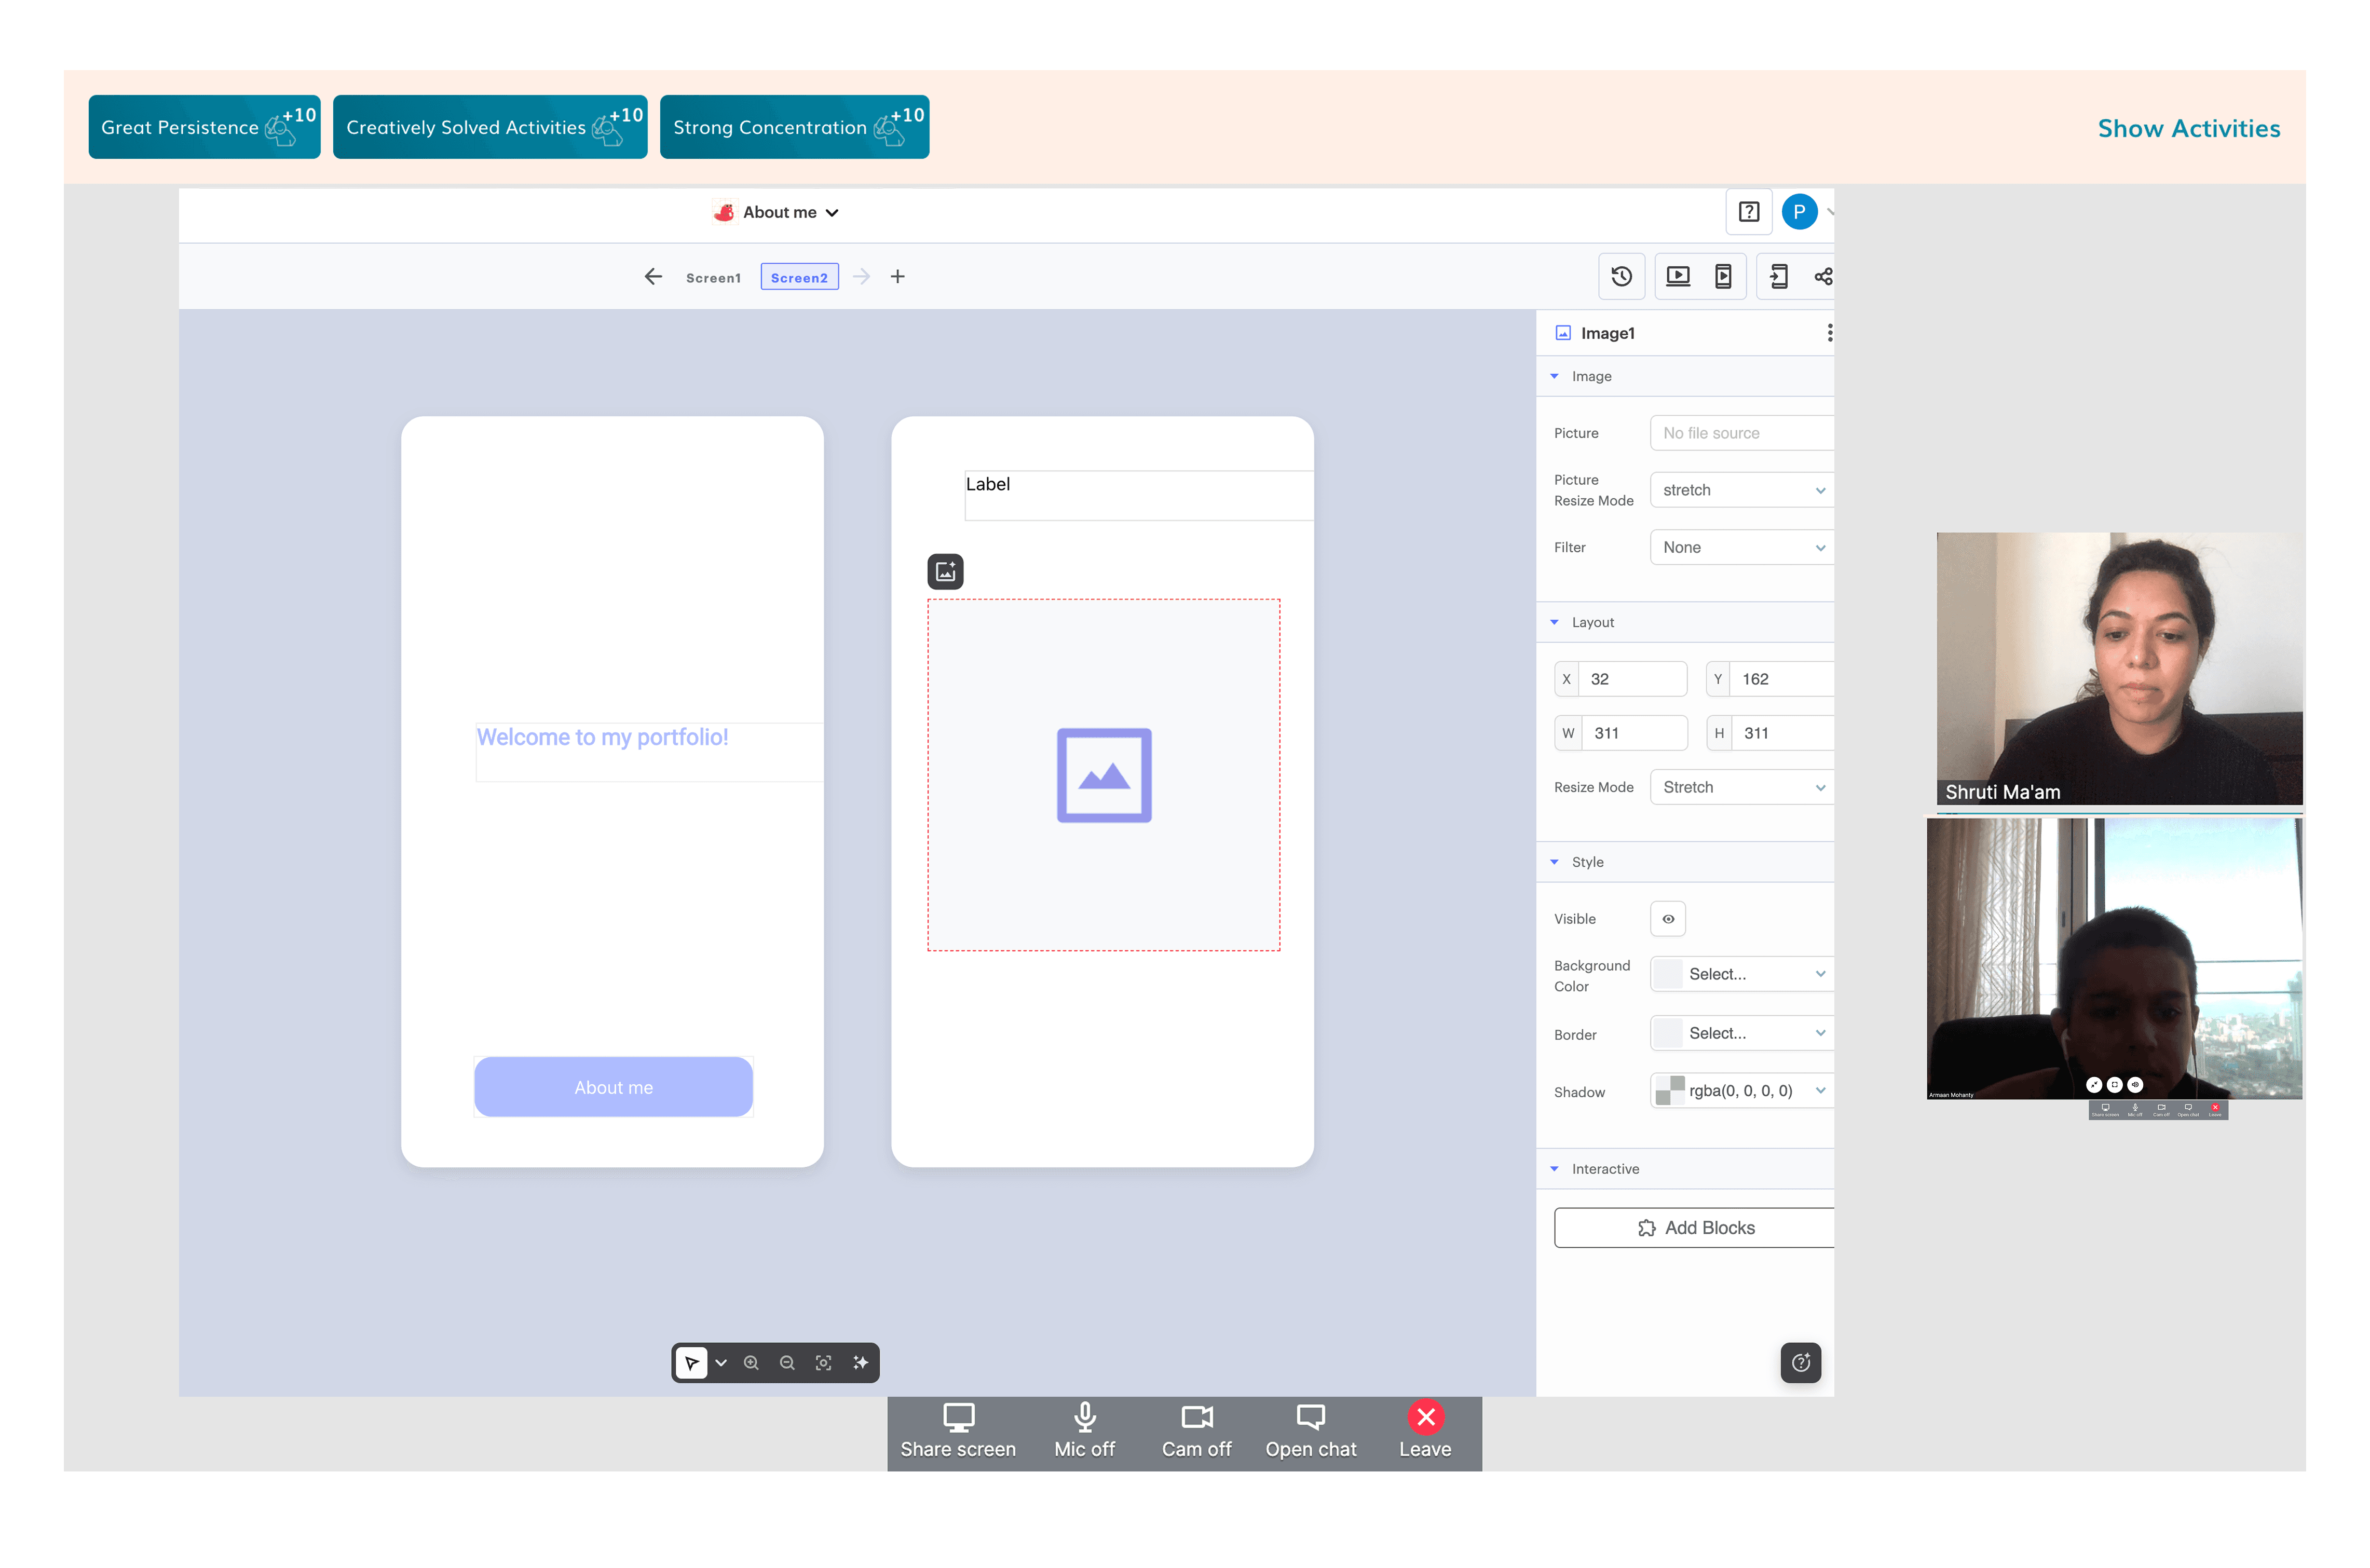Image resolution: width=2370 pixels, height=1568 pixels.
Task: Switch to the Screen1 tab
Action: [x=713, y=278]
